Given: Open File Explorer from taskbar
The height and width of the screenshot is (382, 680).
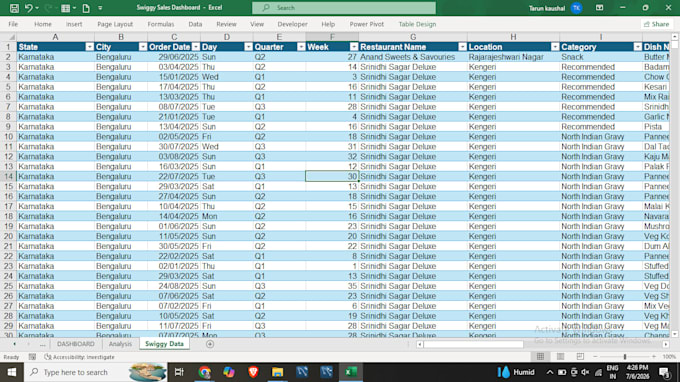Looking at the screenshot, I should [x=278, y=372].
